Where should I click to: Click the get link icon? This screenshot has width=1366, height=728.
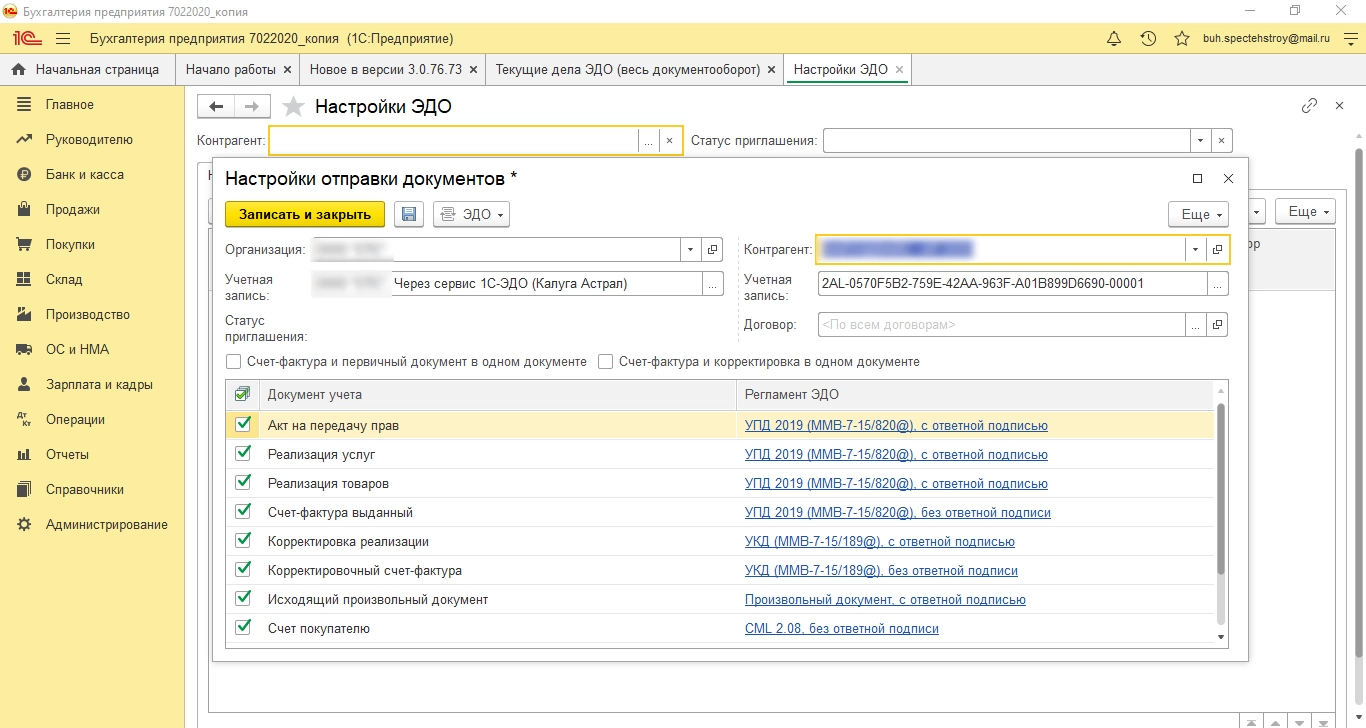point(1309,106)
